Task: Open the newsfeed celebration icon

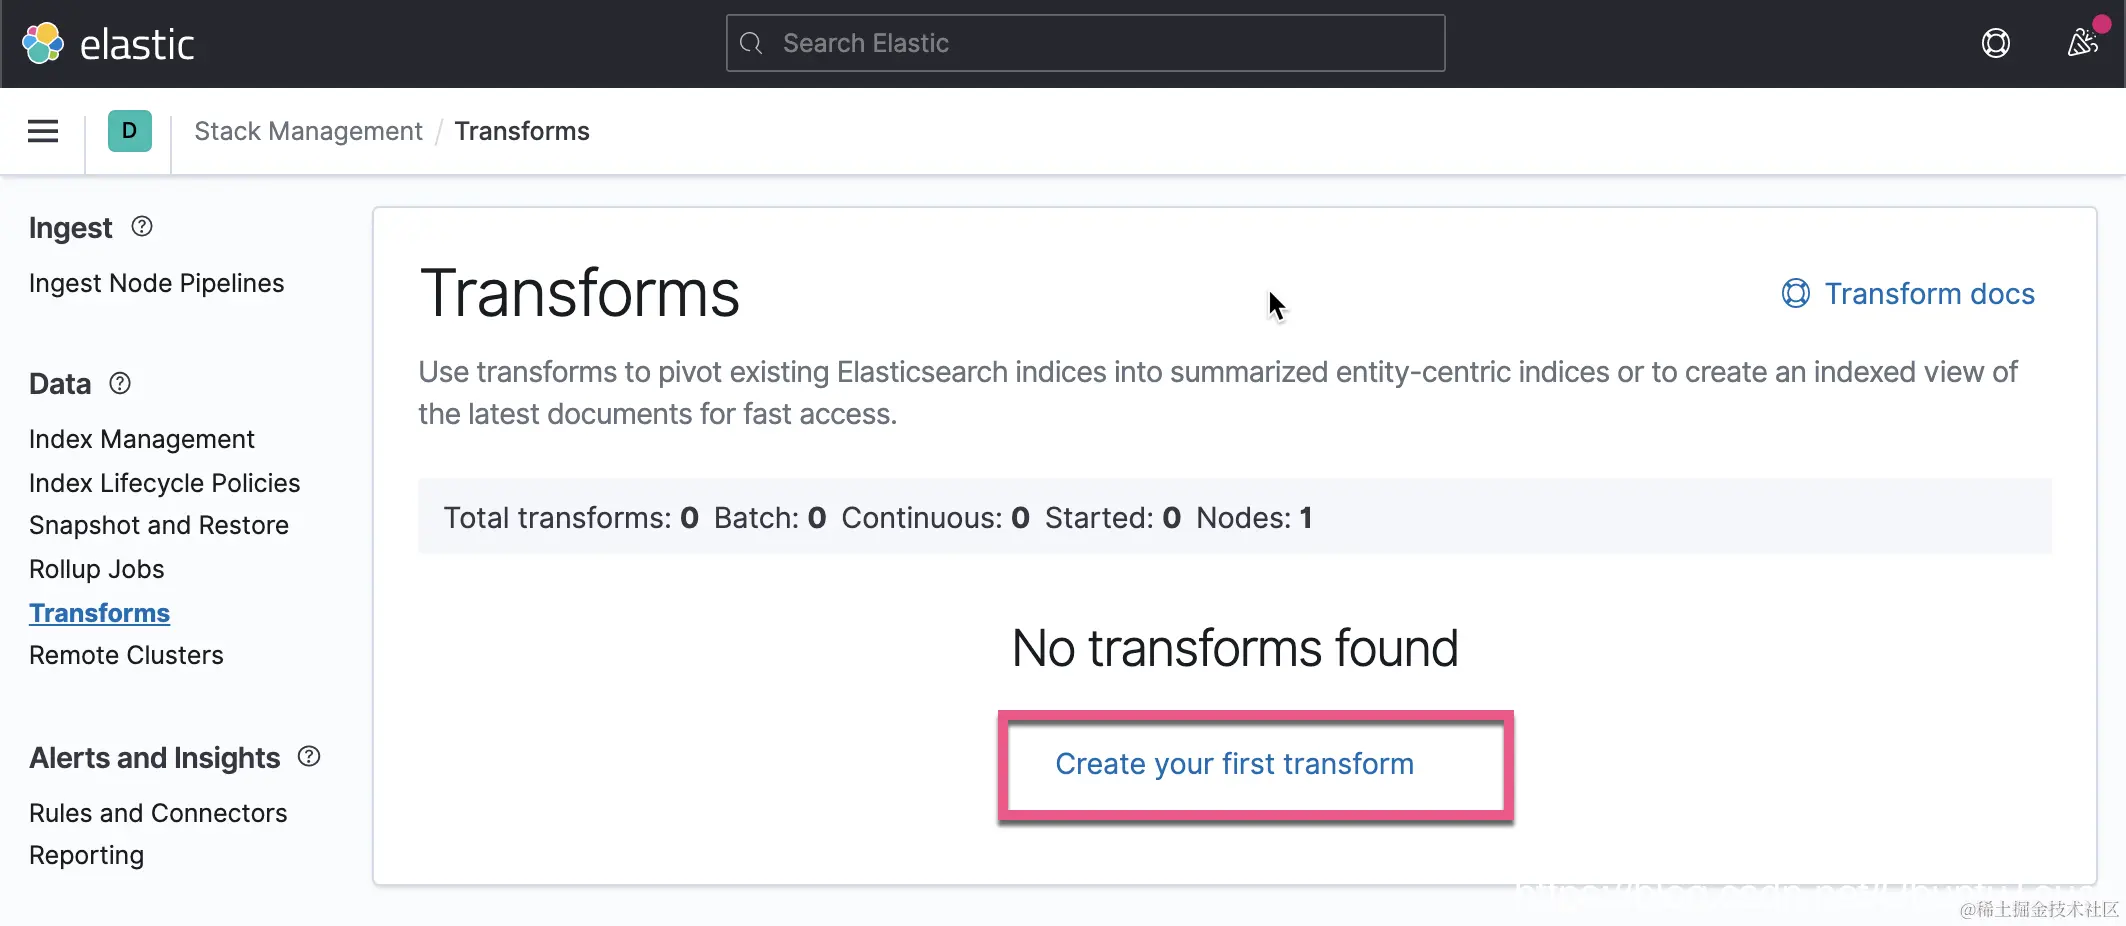Action: (x=2082, y=43)
